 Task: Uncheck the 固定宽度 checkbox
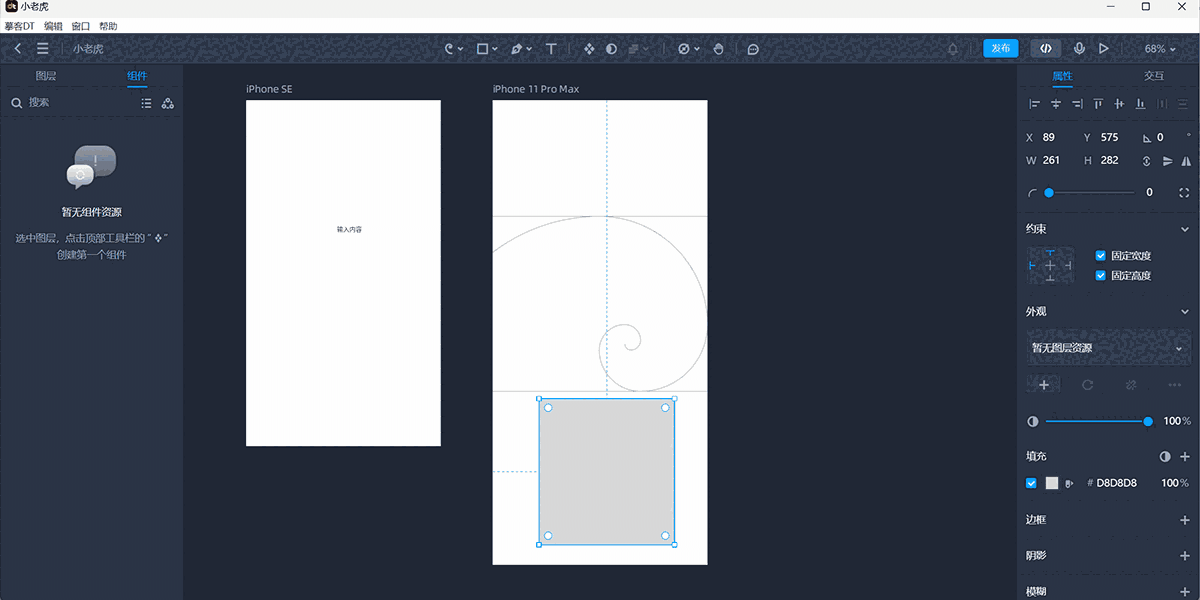(x=1101, y=256)
